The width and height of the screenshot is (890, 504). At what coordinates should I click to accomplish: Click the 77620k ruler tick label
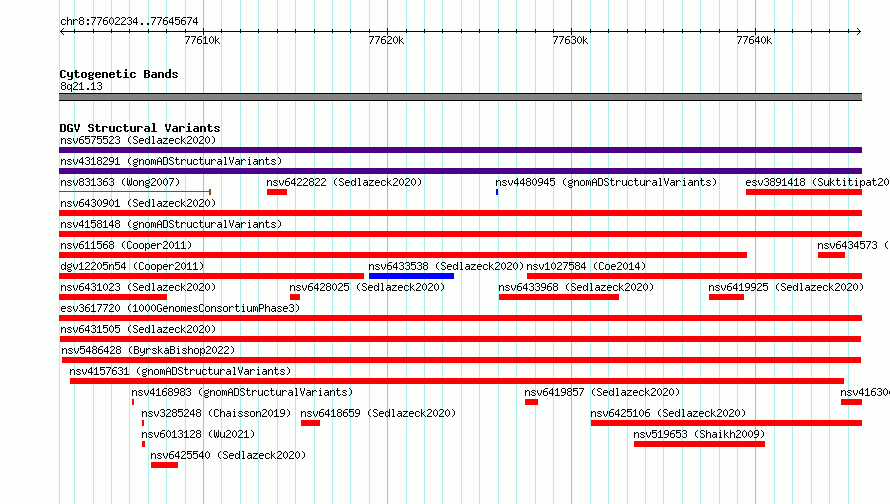[386, 40]
